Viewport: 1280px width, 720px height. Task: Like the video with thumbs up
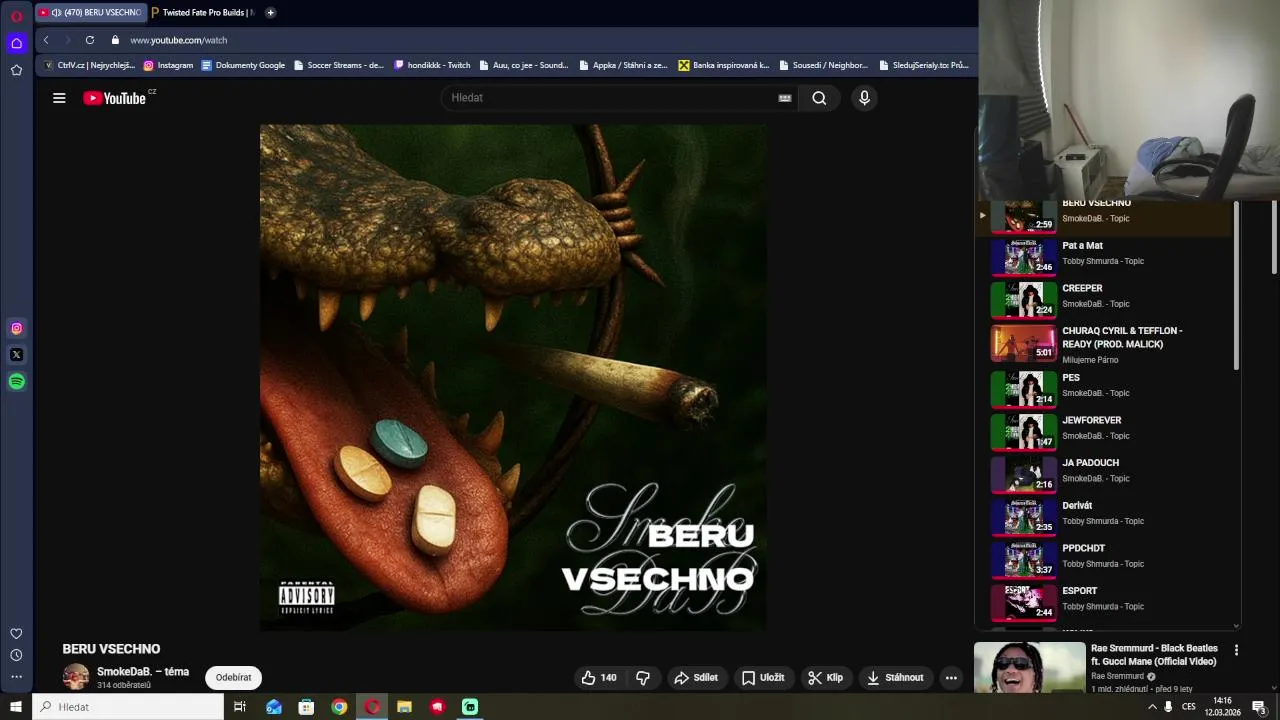point(599,677)
